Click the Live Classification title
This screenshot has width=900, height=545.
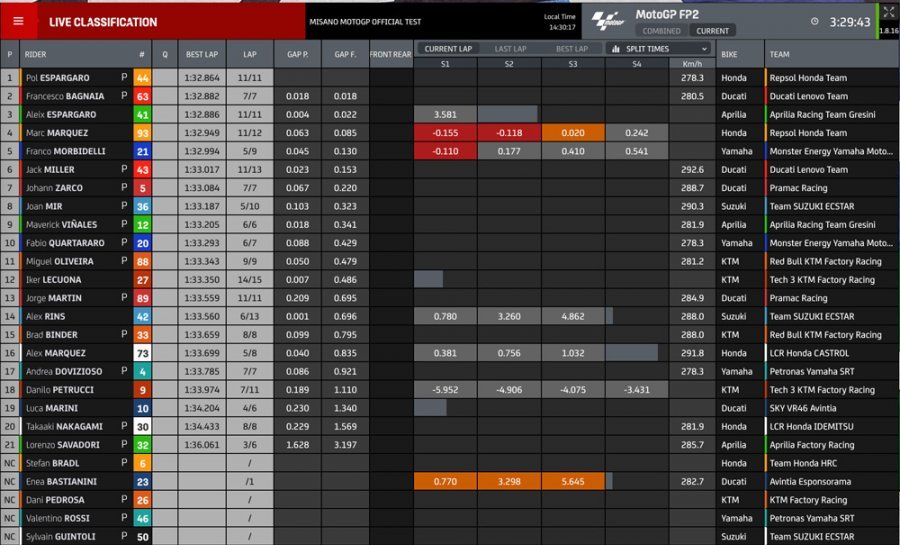pyautogui.click(x=103, y=22)
